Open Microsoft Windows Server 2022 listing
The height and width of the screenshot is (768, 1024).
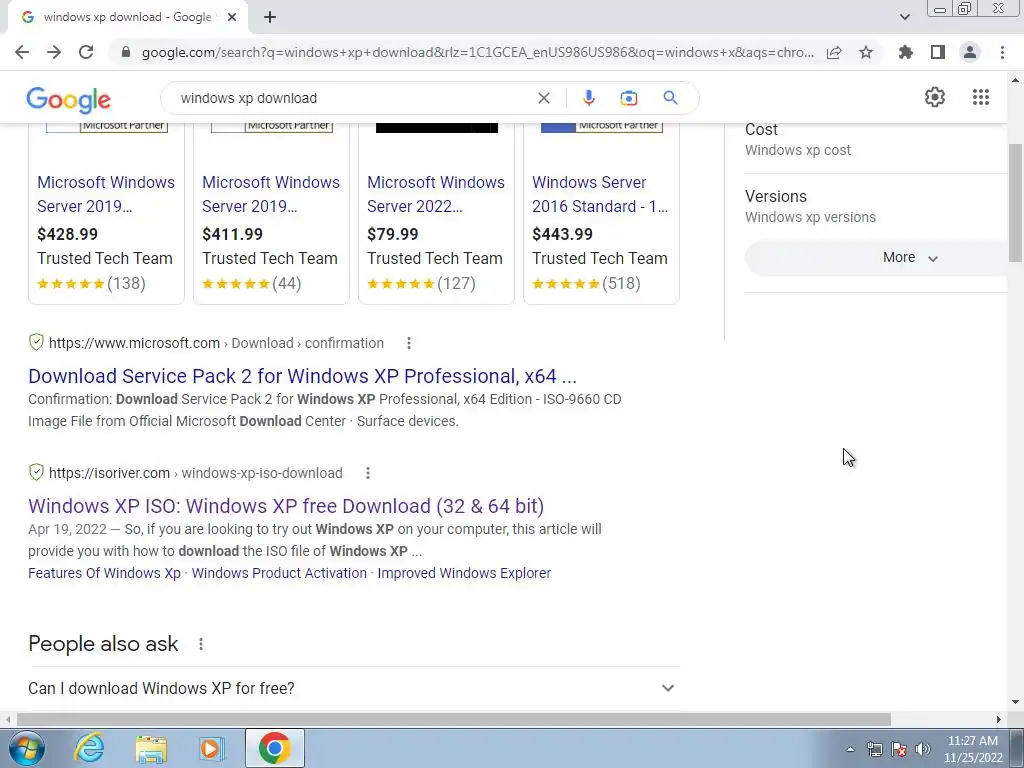click(x=436, y=194)
